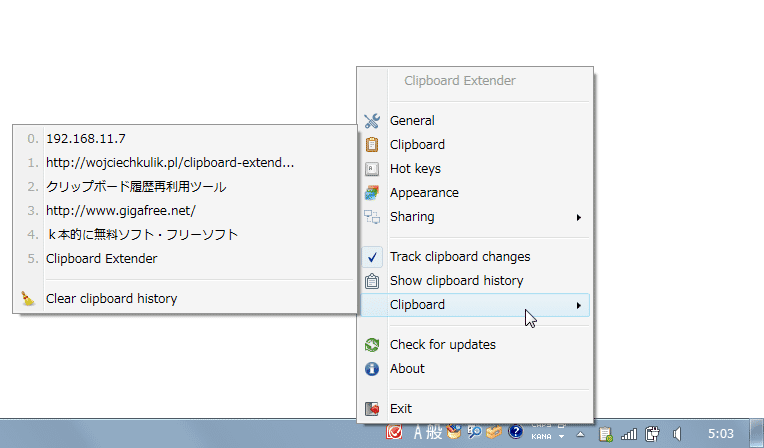
Task: Open the About entry
Action: 475,369
